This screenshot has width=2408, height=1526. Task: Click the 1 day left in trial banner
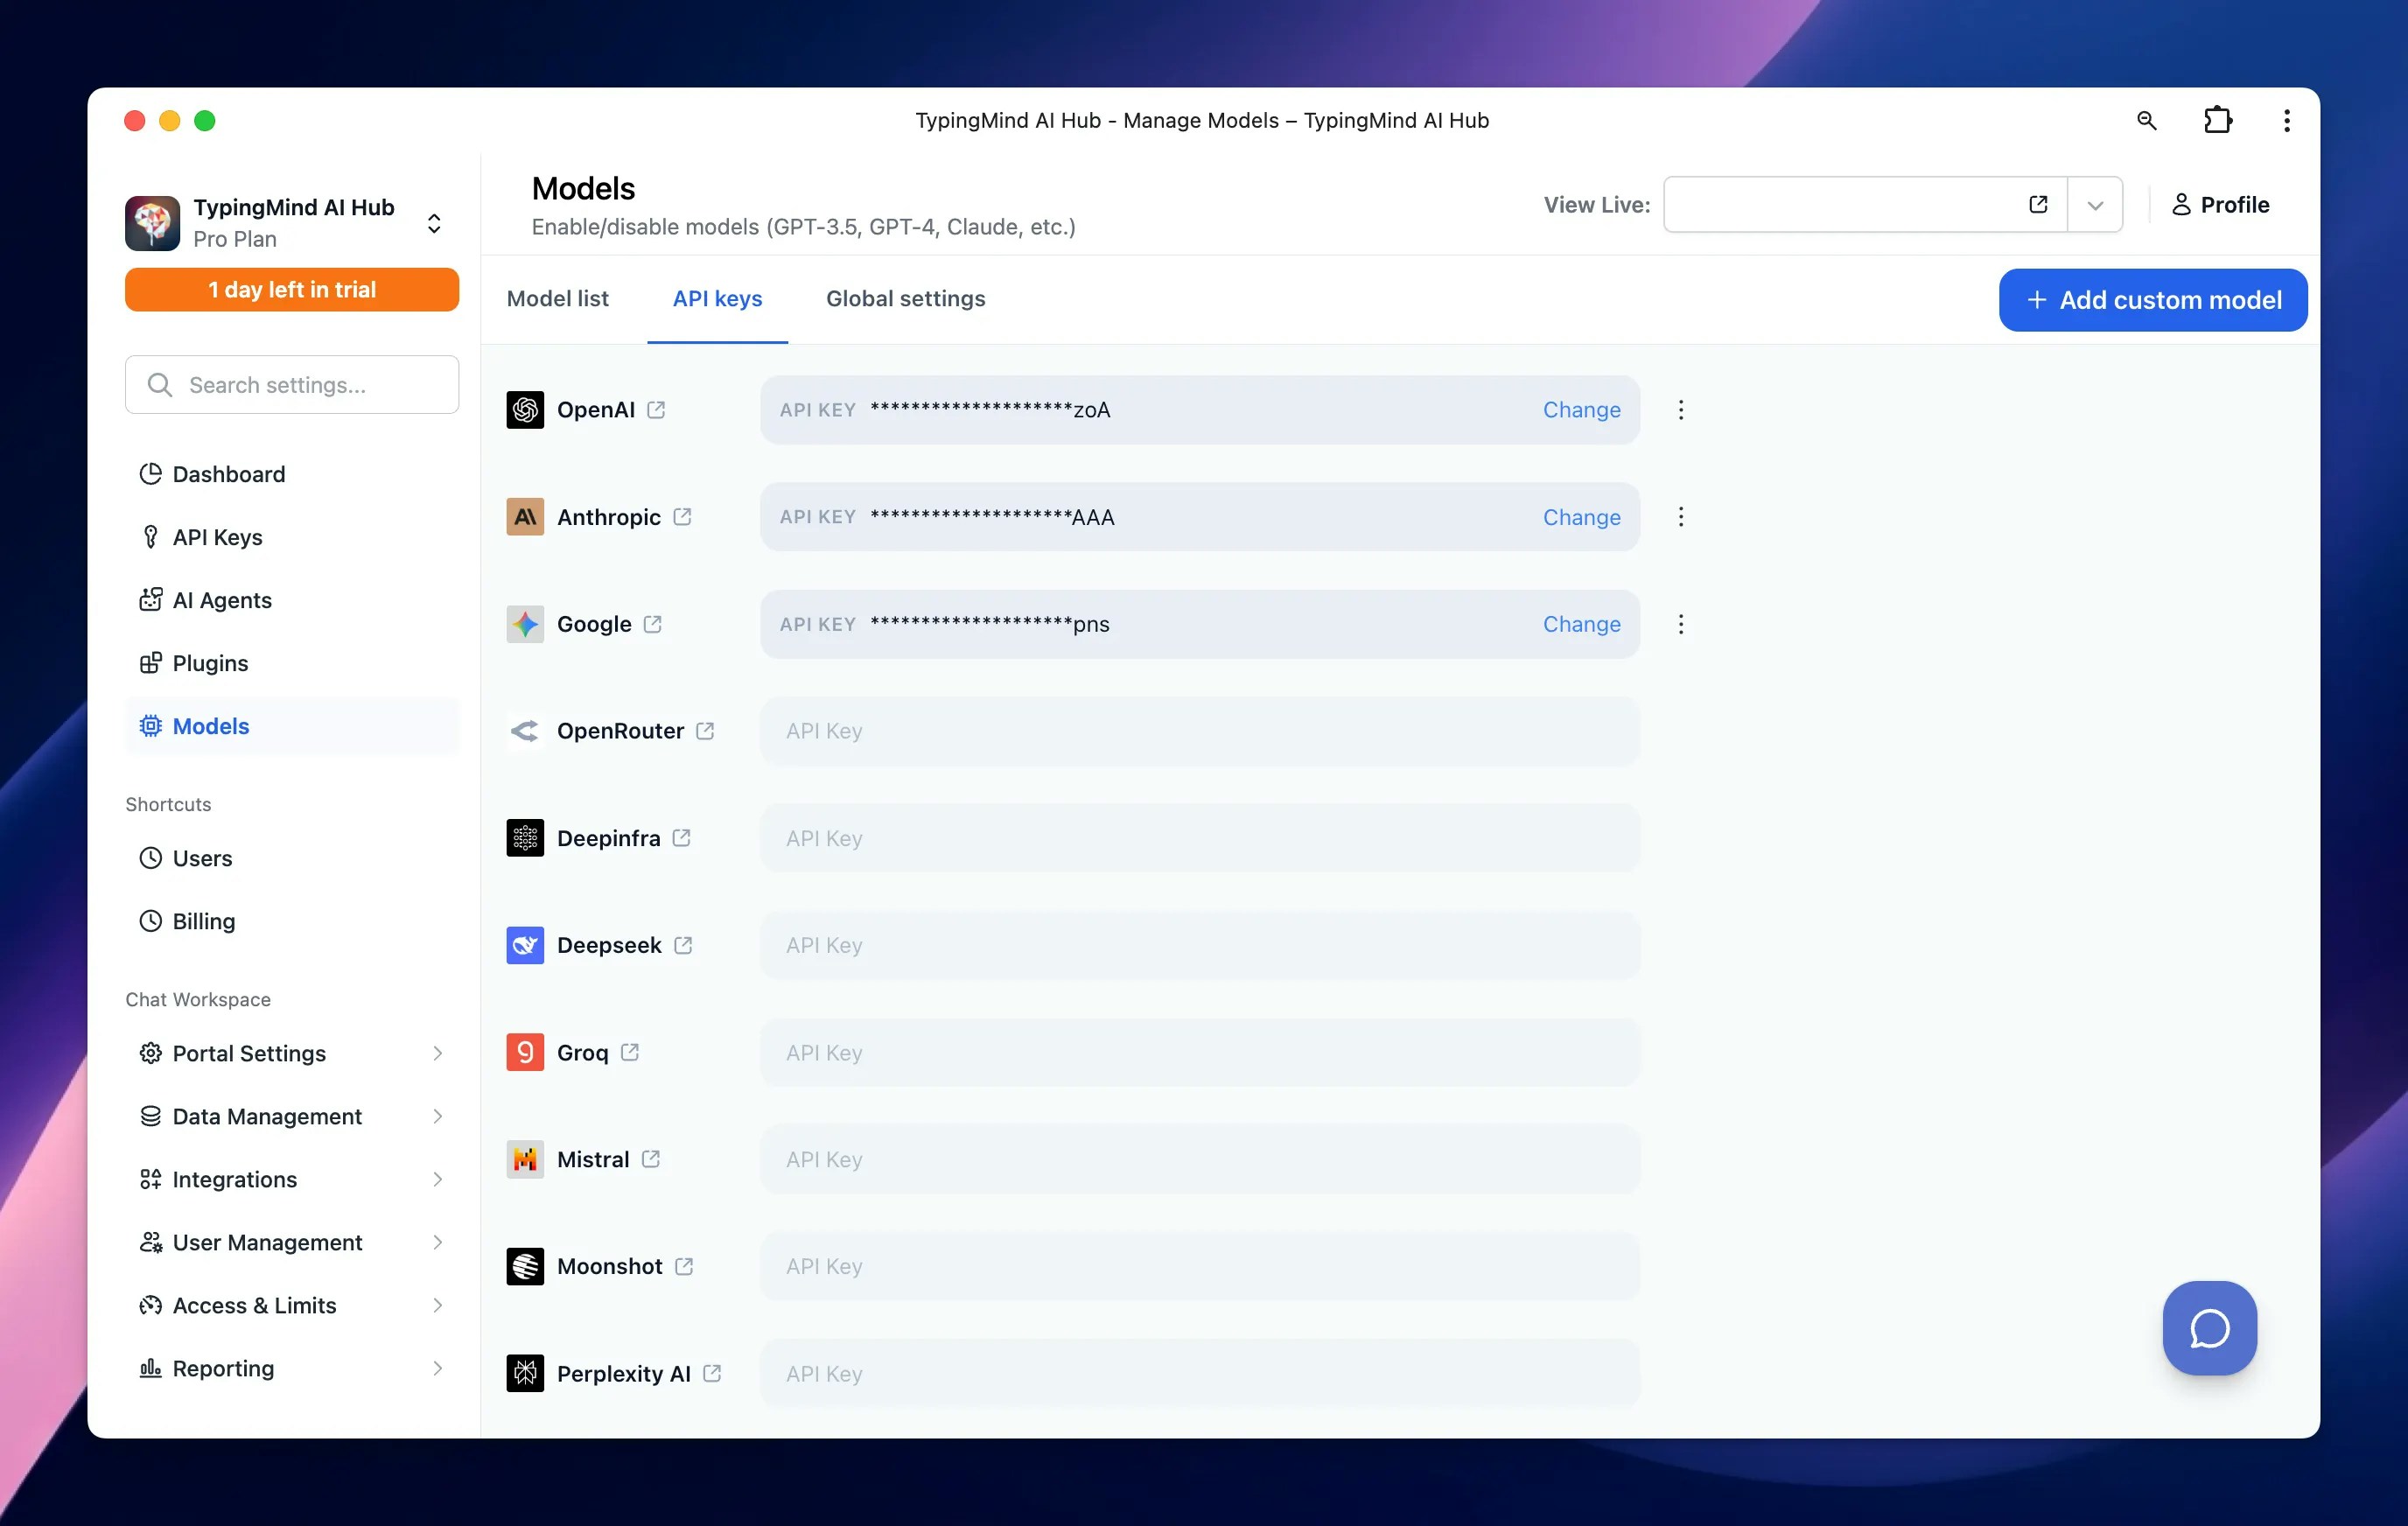[292, 290]
